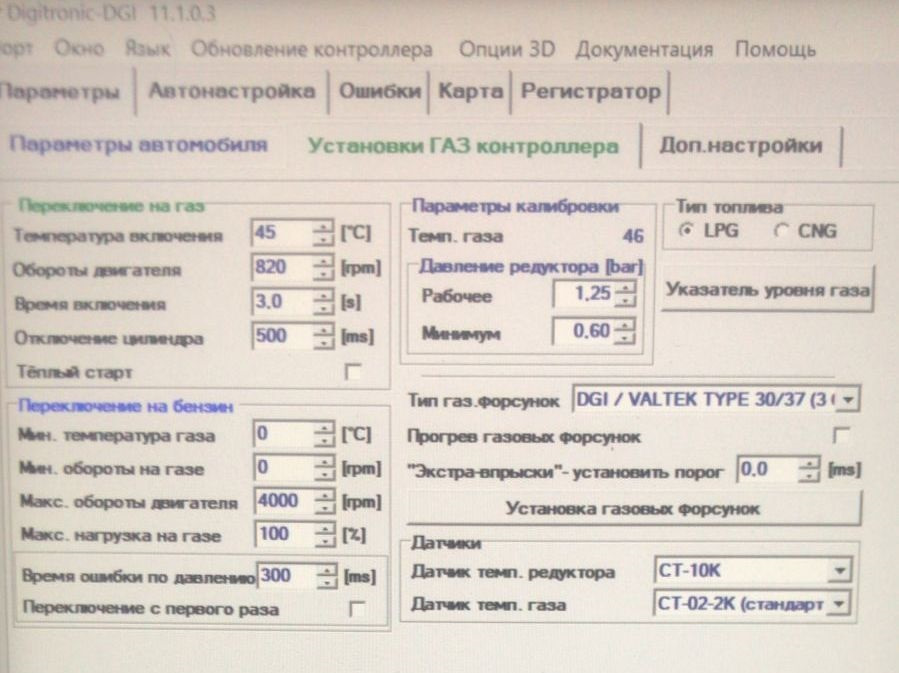Click the max engine rpm spinner
Screen dimensions: 899x673
(323, 501)
